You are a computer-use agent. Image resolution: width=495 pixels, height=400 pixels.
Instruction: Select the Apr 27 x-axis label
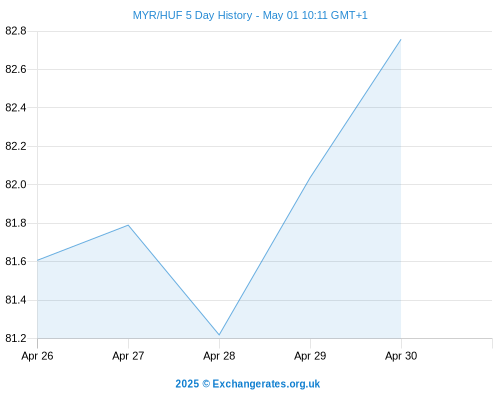[128, 356]
